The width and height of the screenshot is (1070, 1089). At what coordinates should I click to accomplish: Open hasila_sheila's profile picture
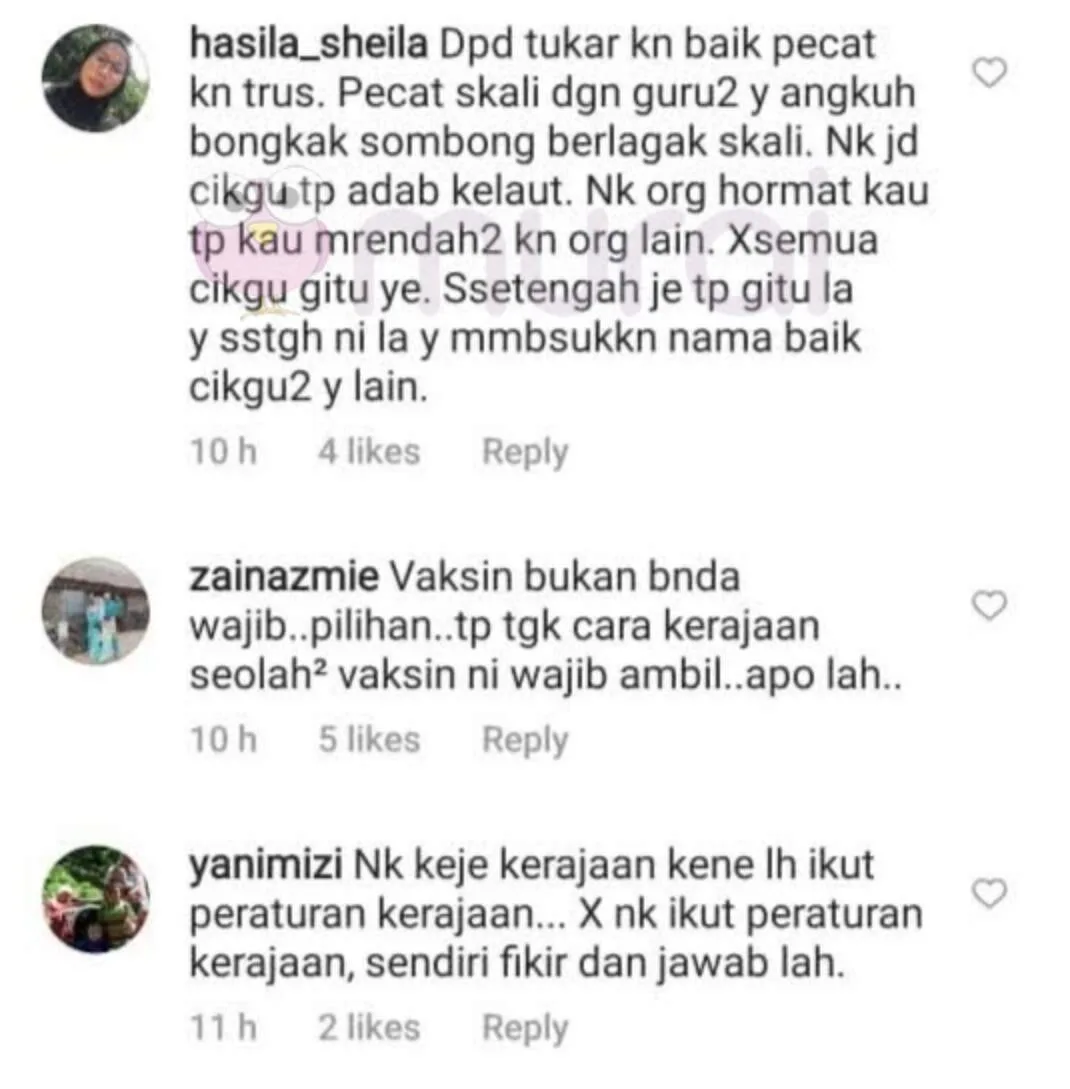pos(96,78)
